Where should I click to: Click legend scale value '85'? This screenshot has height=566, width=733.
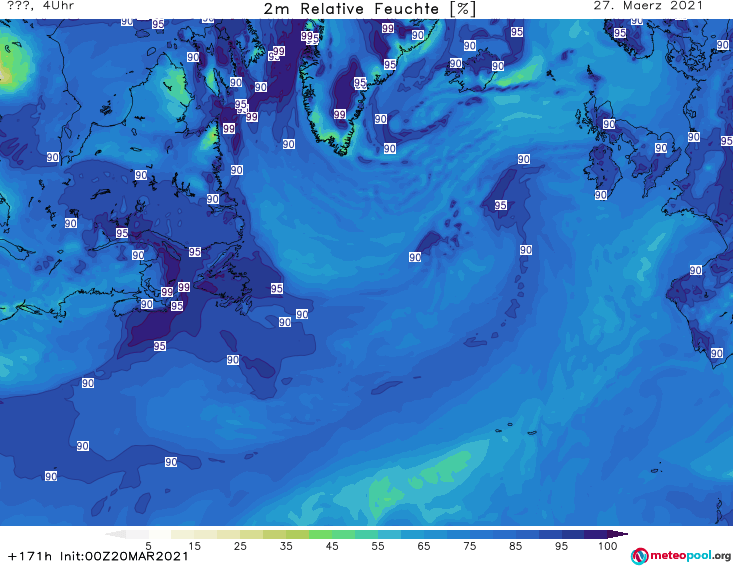(x=515, y=546)
